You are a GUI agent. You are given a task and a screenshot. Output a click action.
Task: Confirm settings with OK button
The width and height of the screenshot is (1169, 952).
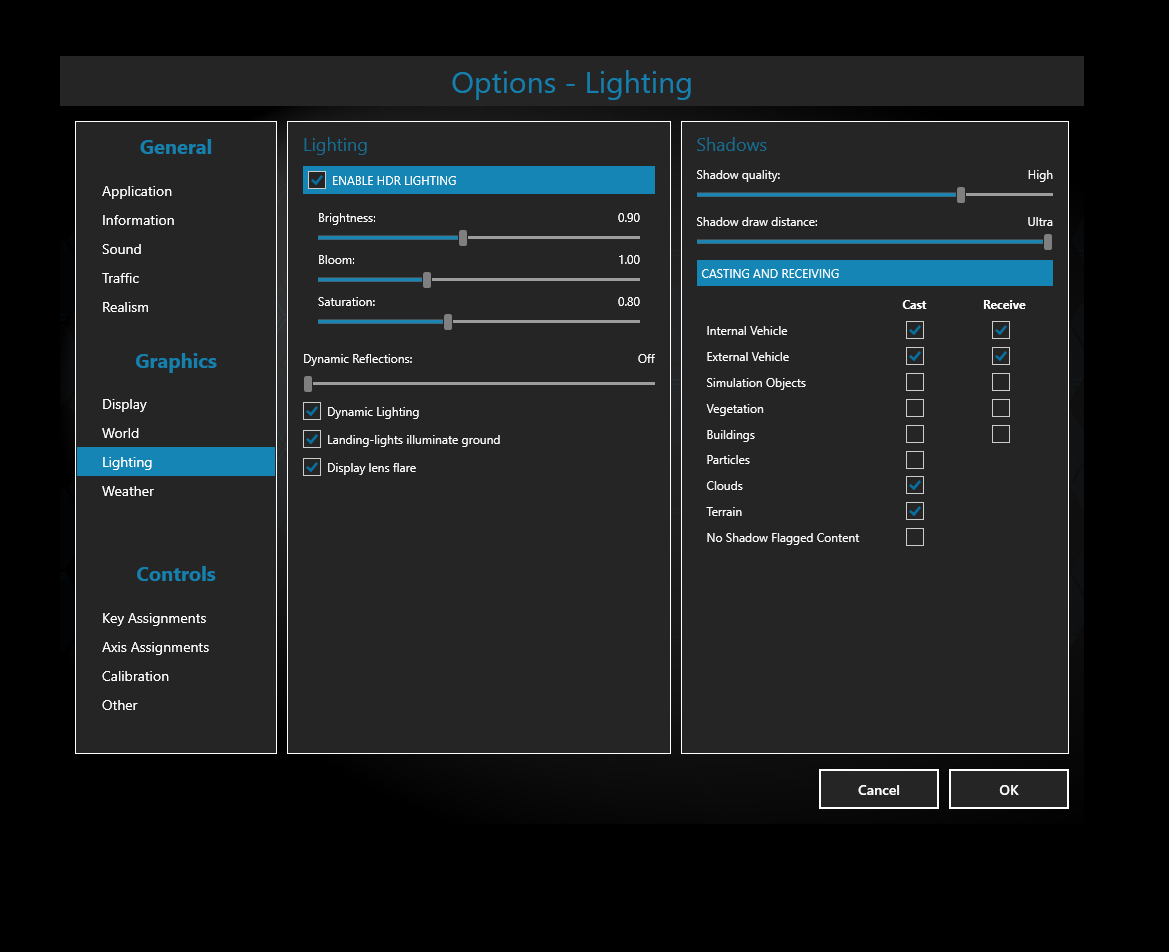(x=1008, y=789)
